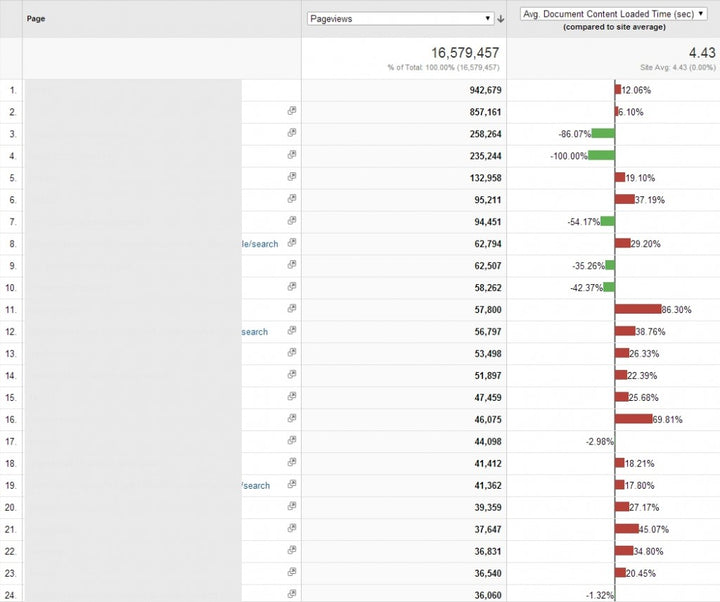The height and width of the screenshot is (602, 720).
Task: Click the 942,679 pageviews value in row 1
Action: [x=476, y=90]
